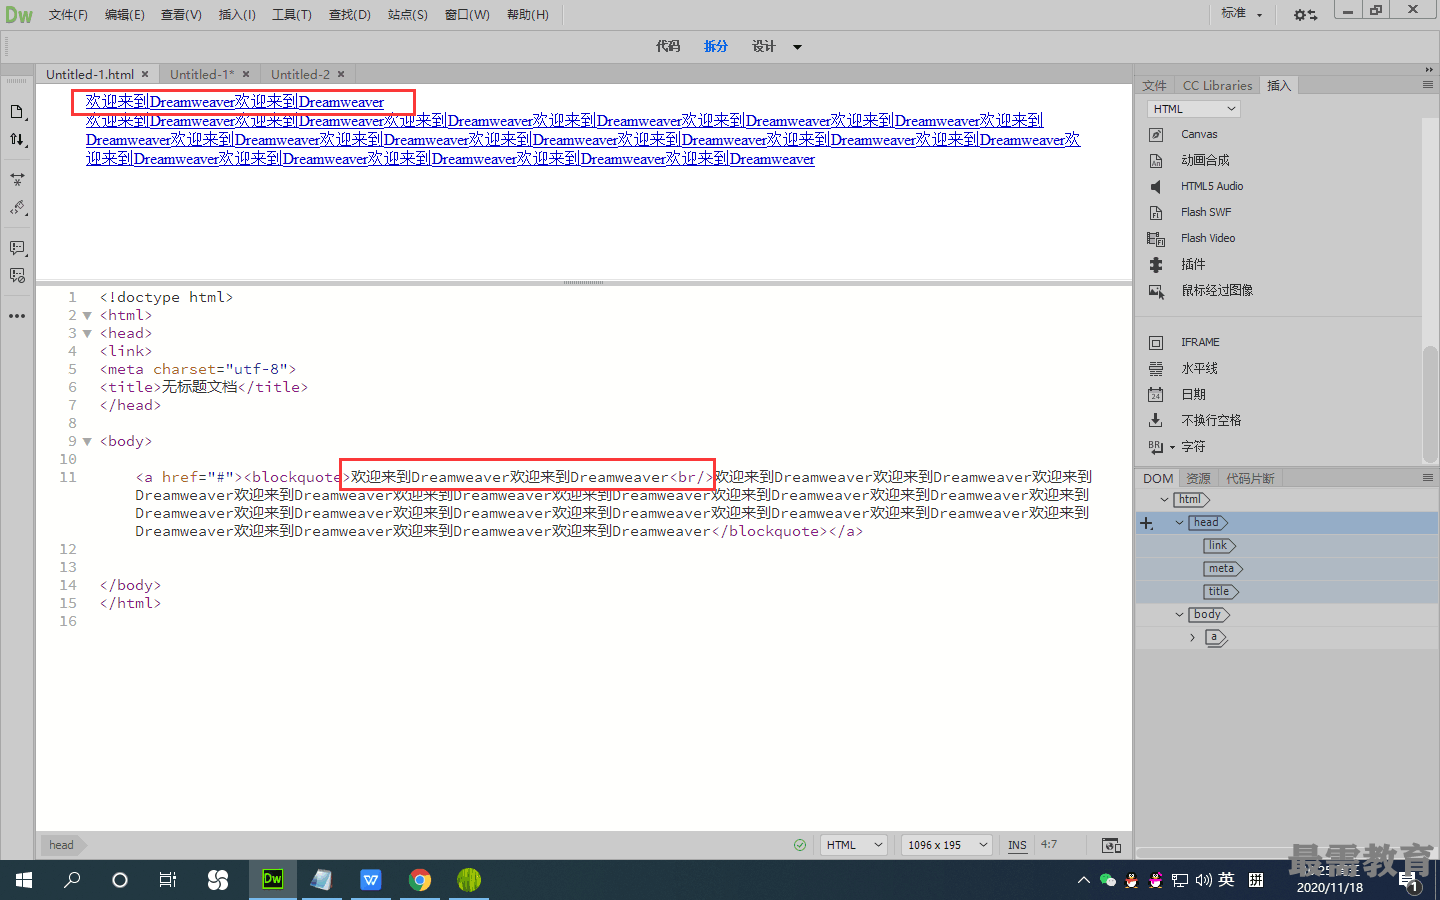This screenshot has width=1440, height=900.
Task: Open the 插入(I) menu
Action: tap(237, 15)
